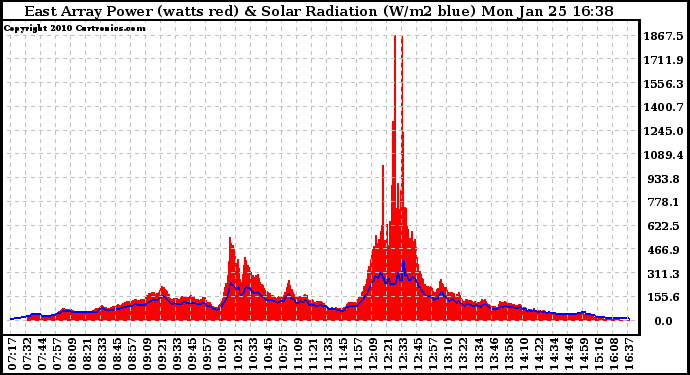Click the 13:22 time label

pos(463,354)
